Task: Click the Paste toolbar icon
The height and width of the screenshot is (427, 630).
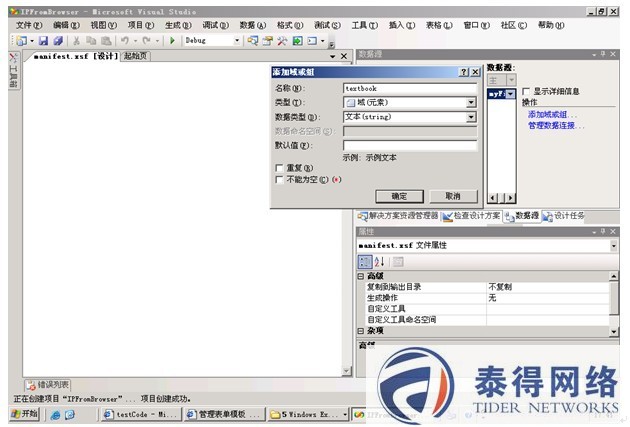Action: 106,41
